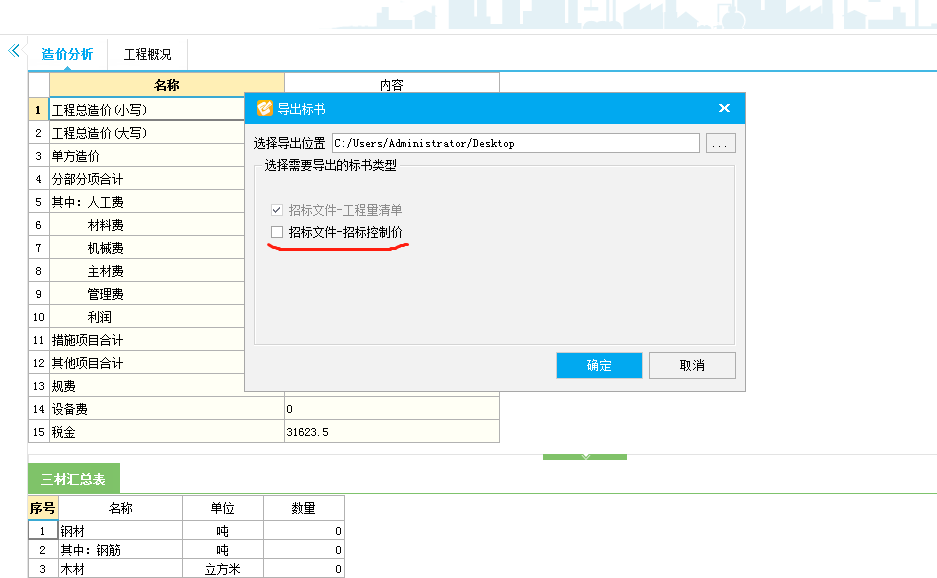Close the 导出标书 dialog

pos(724,108)
